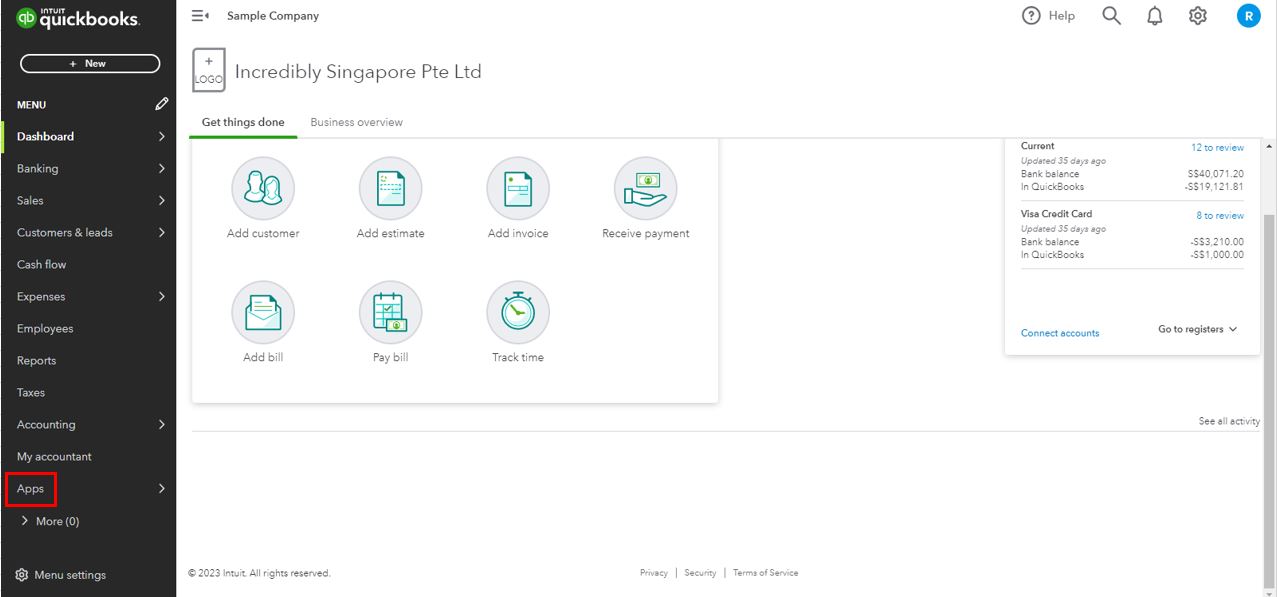Viewport: 1277px width, 597px height.
Task: Open Cash flow in the sidebar
Action: click(x=41, y=265)
